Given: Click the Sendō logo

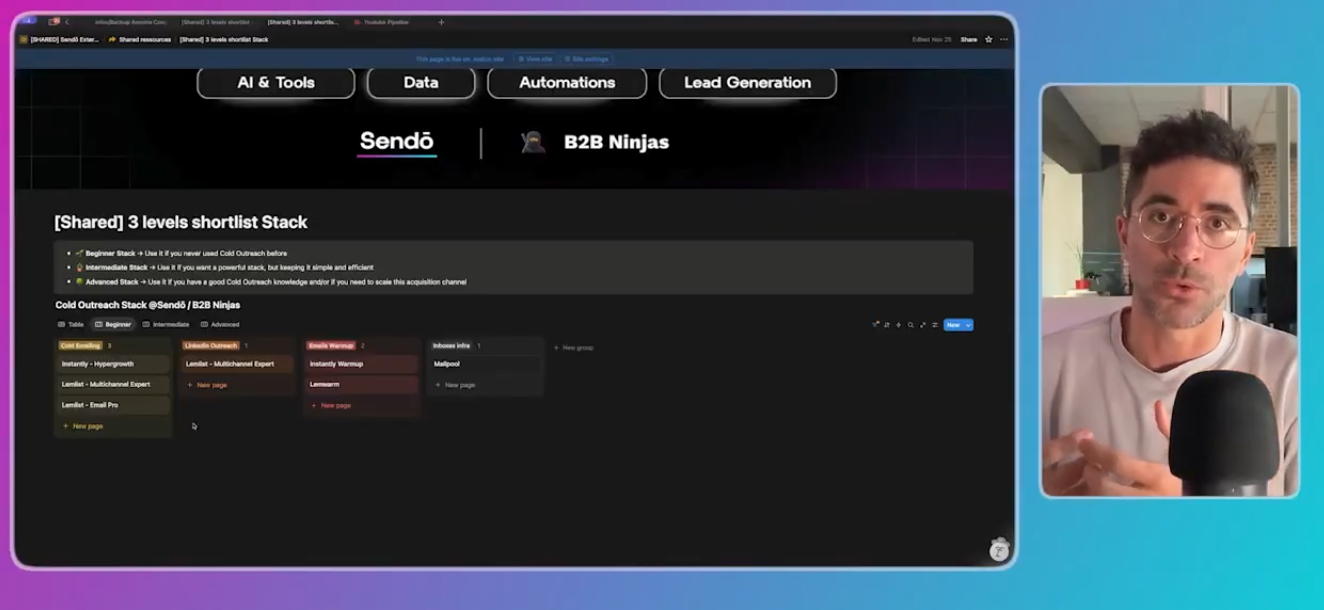Looking at the screenshot, I should [397, 142].
